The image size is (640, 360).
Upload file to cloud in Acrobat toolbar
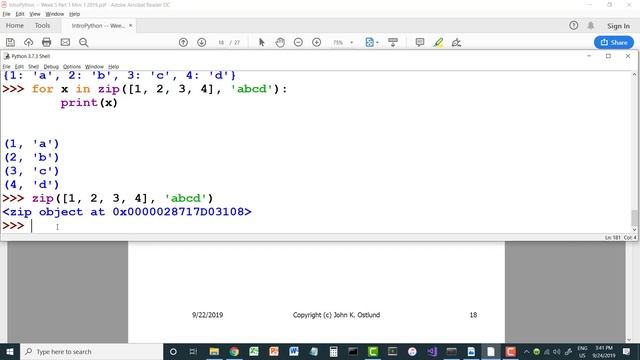click(x=28, y=42)
